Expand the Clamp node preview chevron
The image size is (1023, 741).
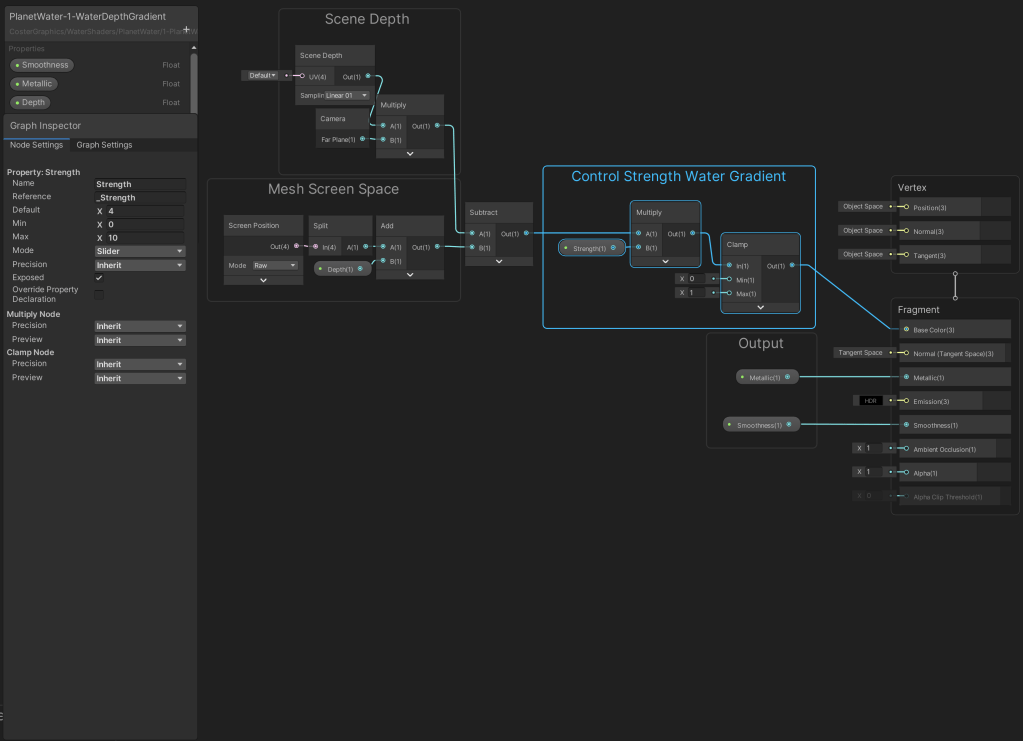[x=760, y=307]
